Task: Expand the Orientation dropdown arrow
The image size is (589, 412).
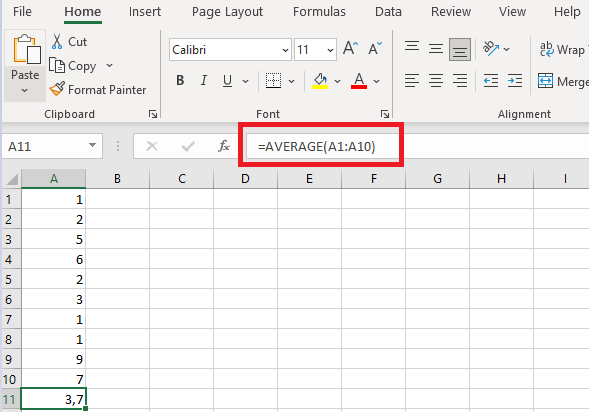Action: click(506, 49)
